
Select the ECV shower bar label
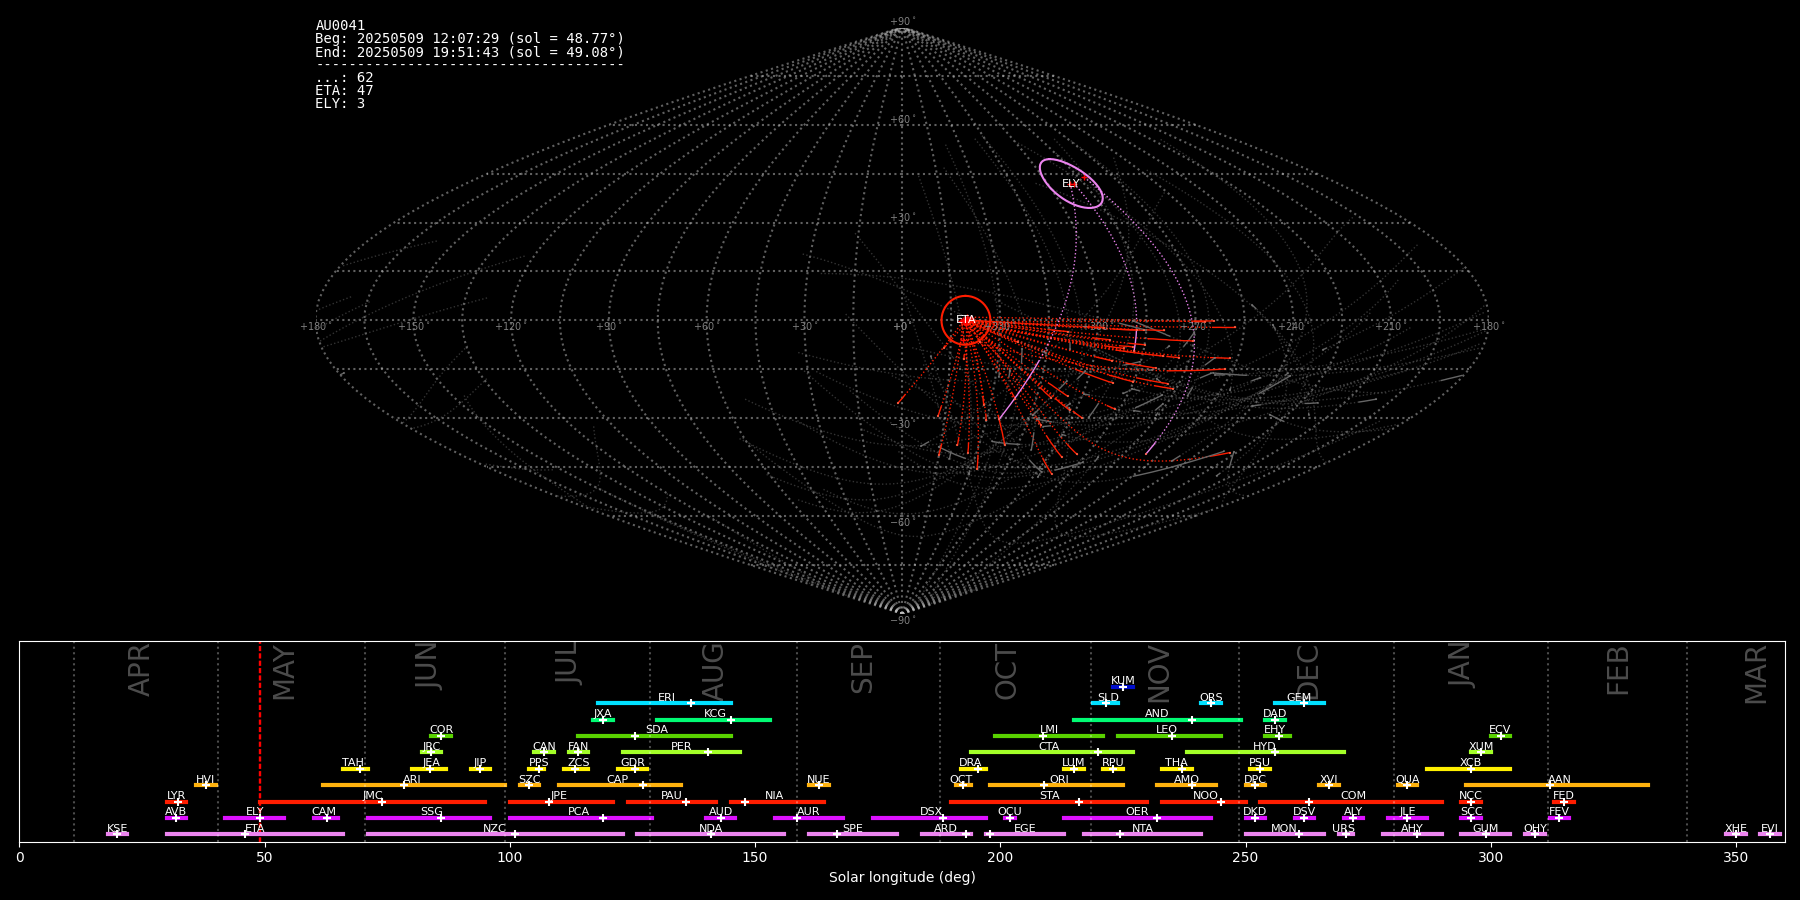tap(1500, 730)
